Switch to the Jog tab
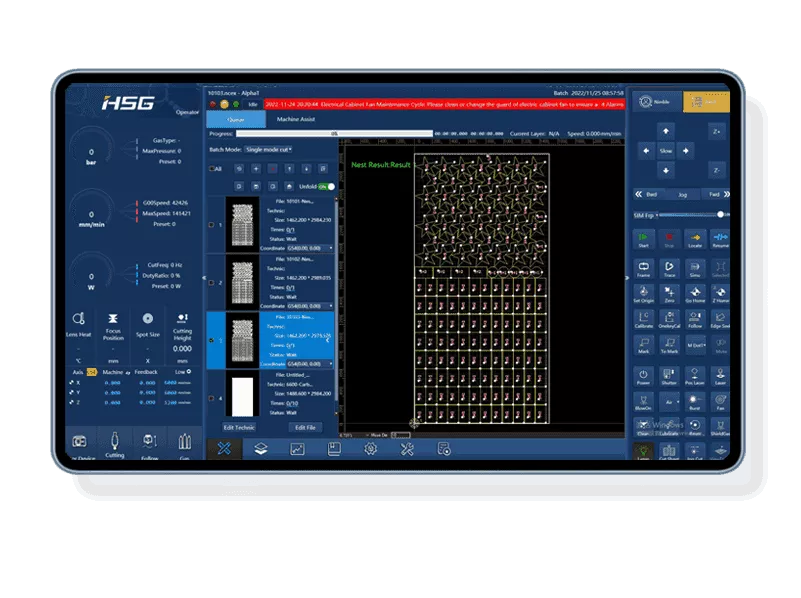Image resolution: width=801 pixels, height=598 pixels. pyautogui.click(x=683, y=194)
